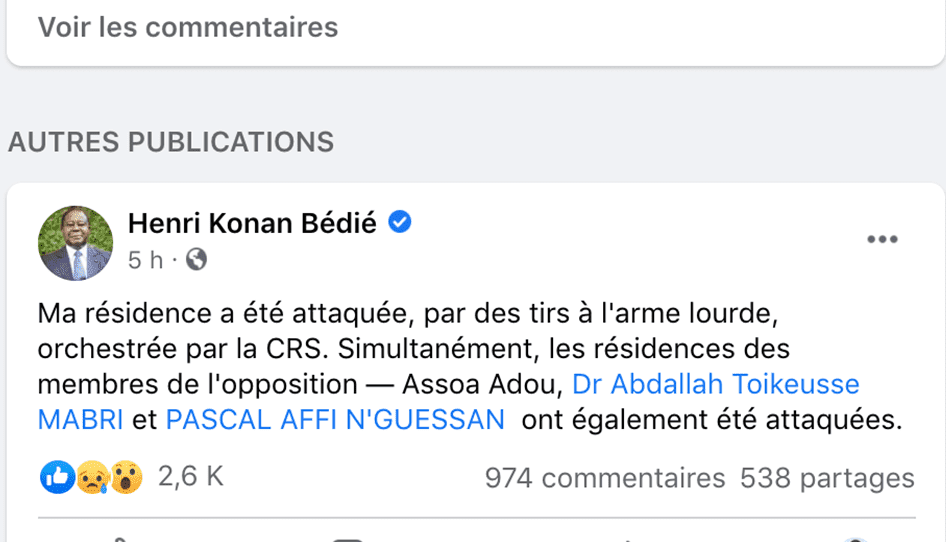Open Dr Abdallah Toikeusse MABRI tagged profile
The image size is (946, 542).
(x=715, y=384)
